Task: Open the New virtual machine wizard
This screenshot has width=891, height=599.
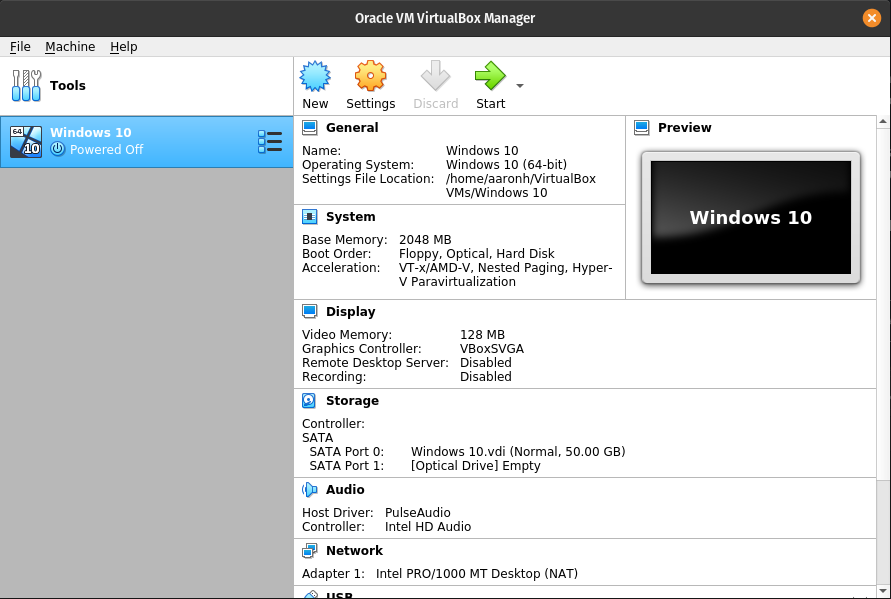Action: [x=315, y=84]
